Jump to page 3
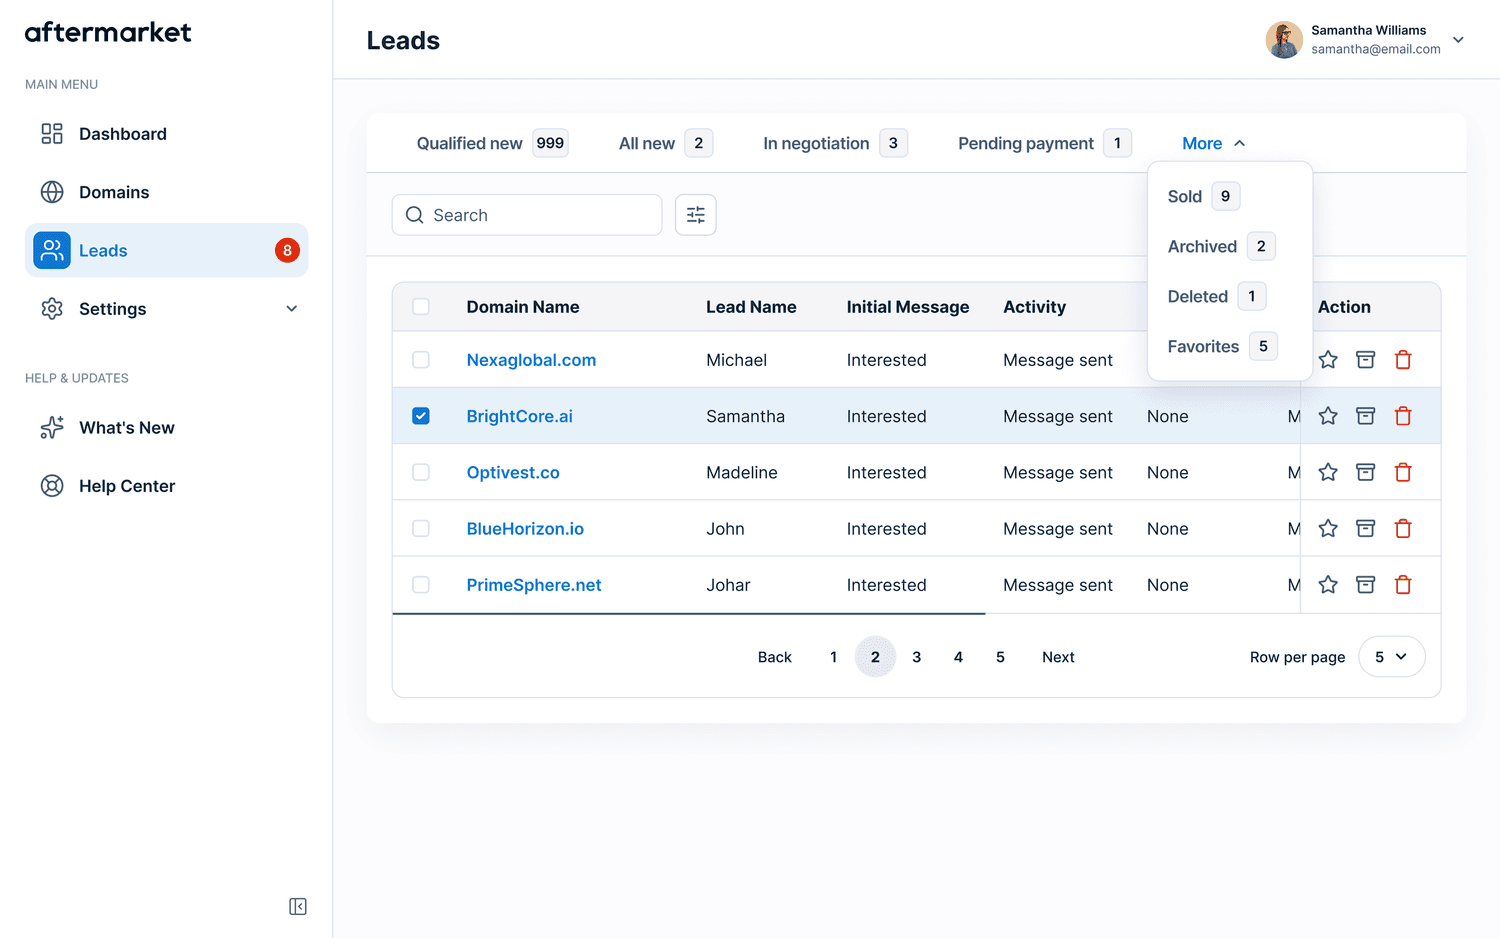The width and height of the screenshot is (1500, 938). pyautogui.click(x=917, y=657)
